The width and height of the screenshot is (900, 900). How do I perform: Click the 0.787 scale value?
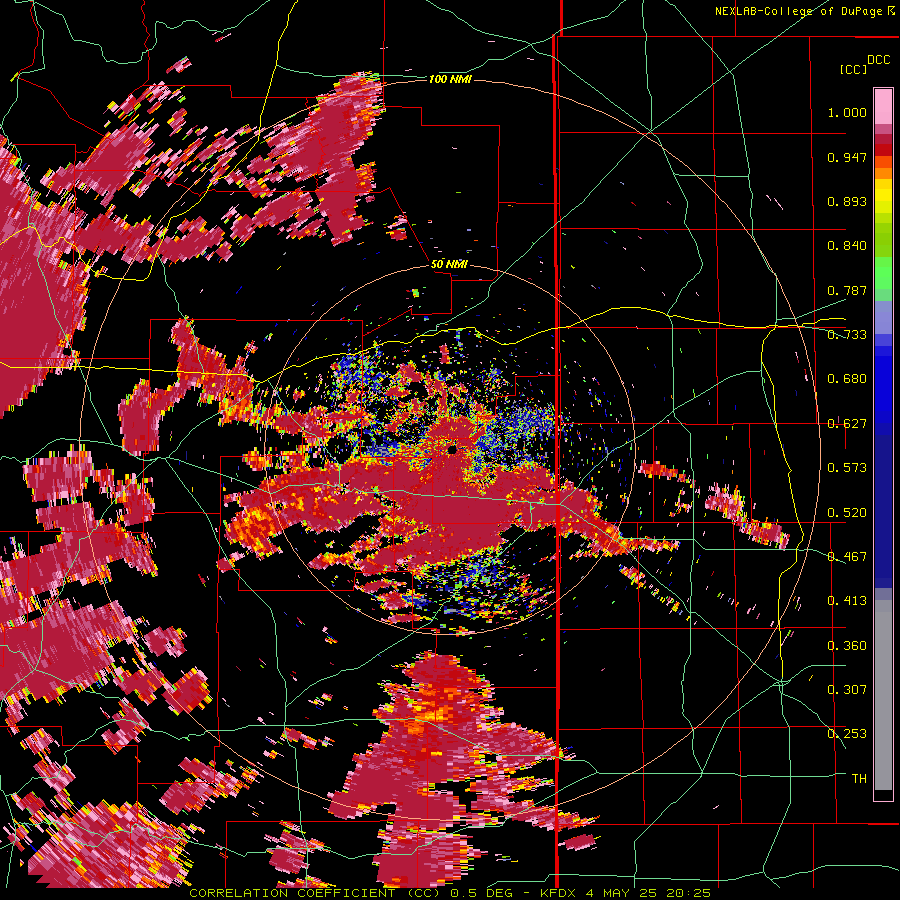[847, 290]
